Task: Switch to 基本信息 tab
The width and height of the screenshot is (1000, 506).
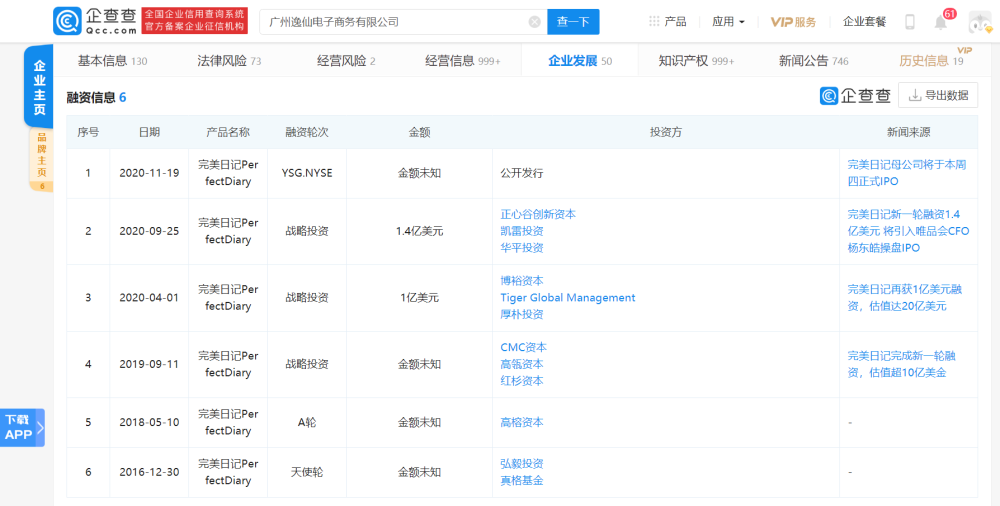Action: click(x=112, y=61)
